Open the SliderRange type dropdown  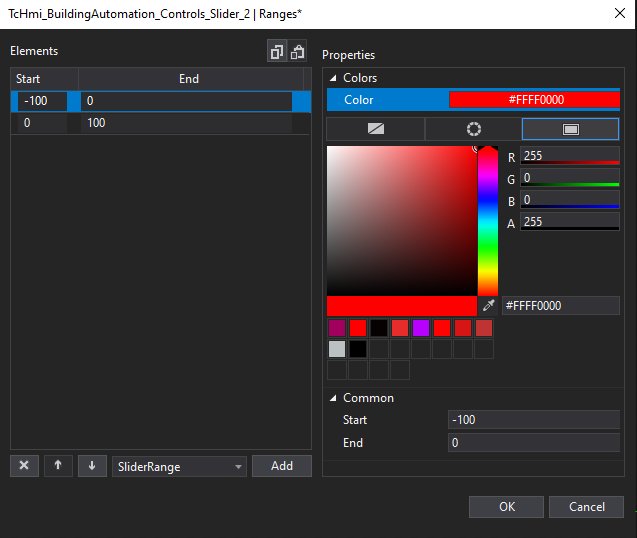[x=179, y=466]
